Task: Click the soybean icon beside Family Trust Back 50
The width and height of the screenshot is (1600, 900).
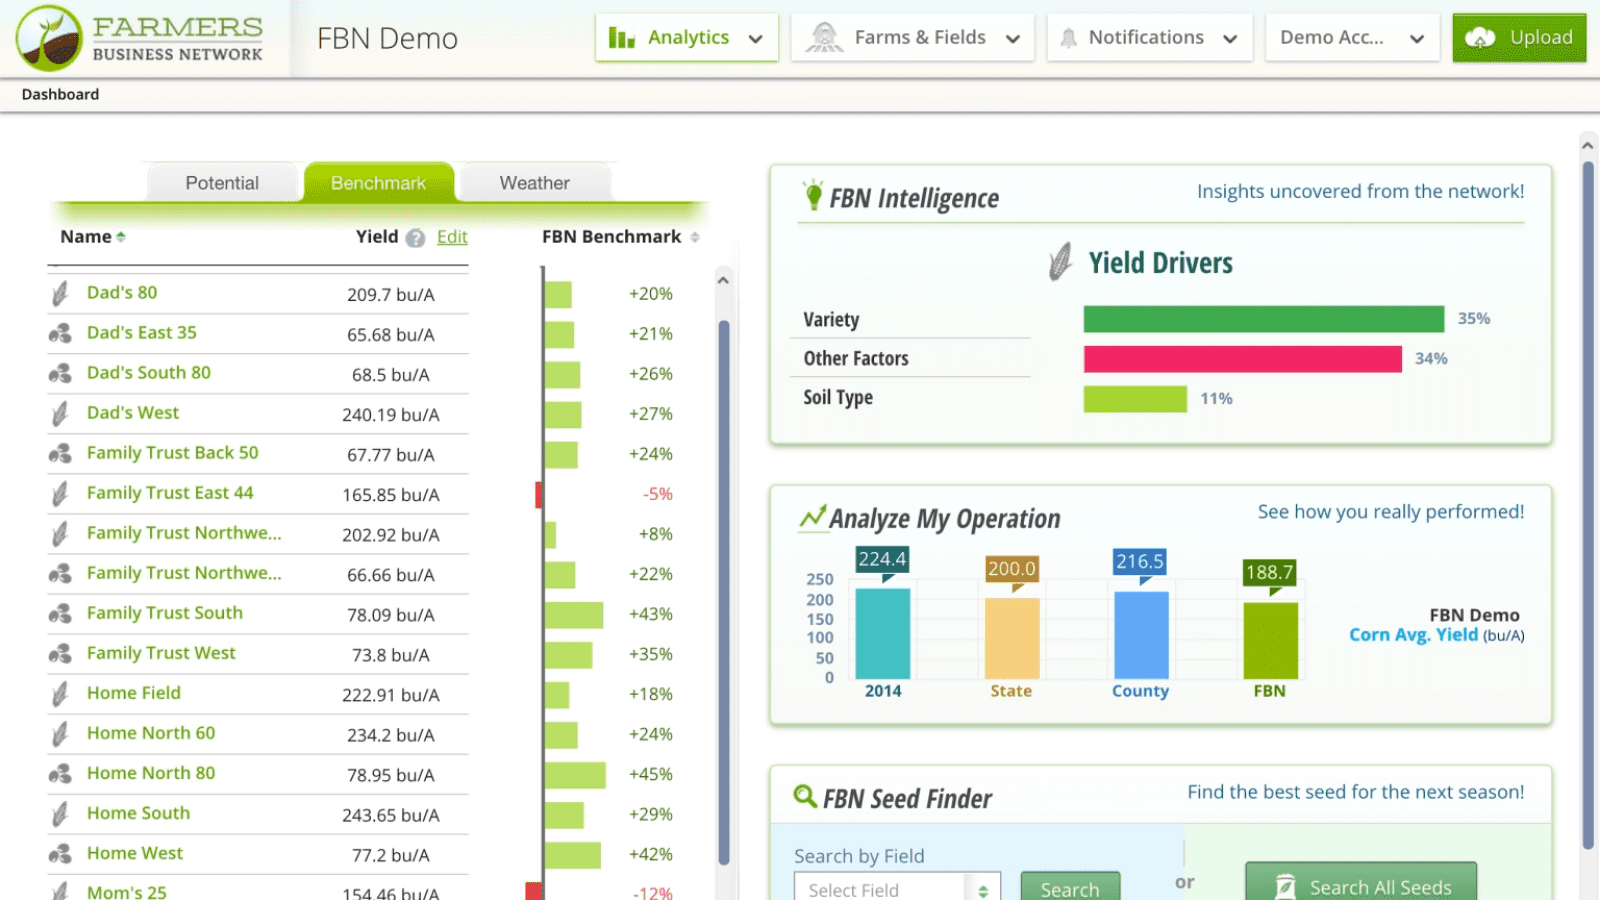Action: coord(60,453)
